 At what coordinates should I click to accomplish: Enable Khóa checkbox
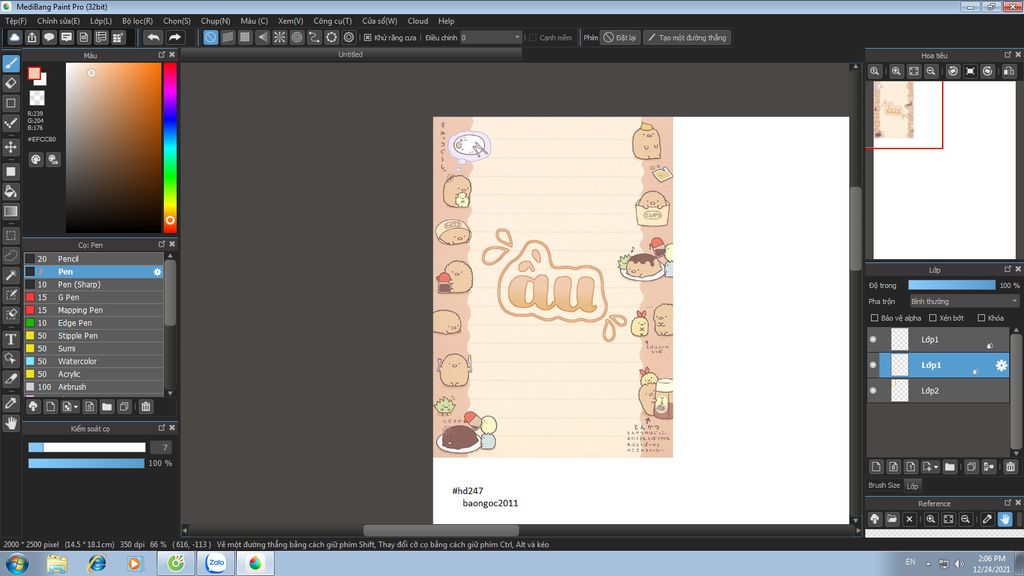point(981,318)
